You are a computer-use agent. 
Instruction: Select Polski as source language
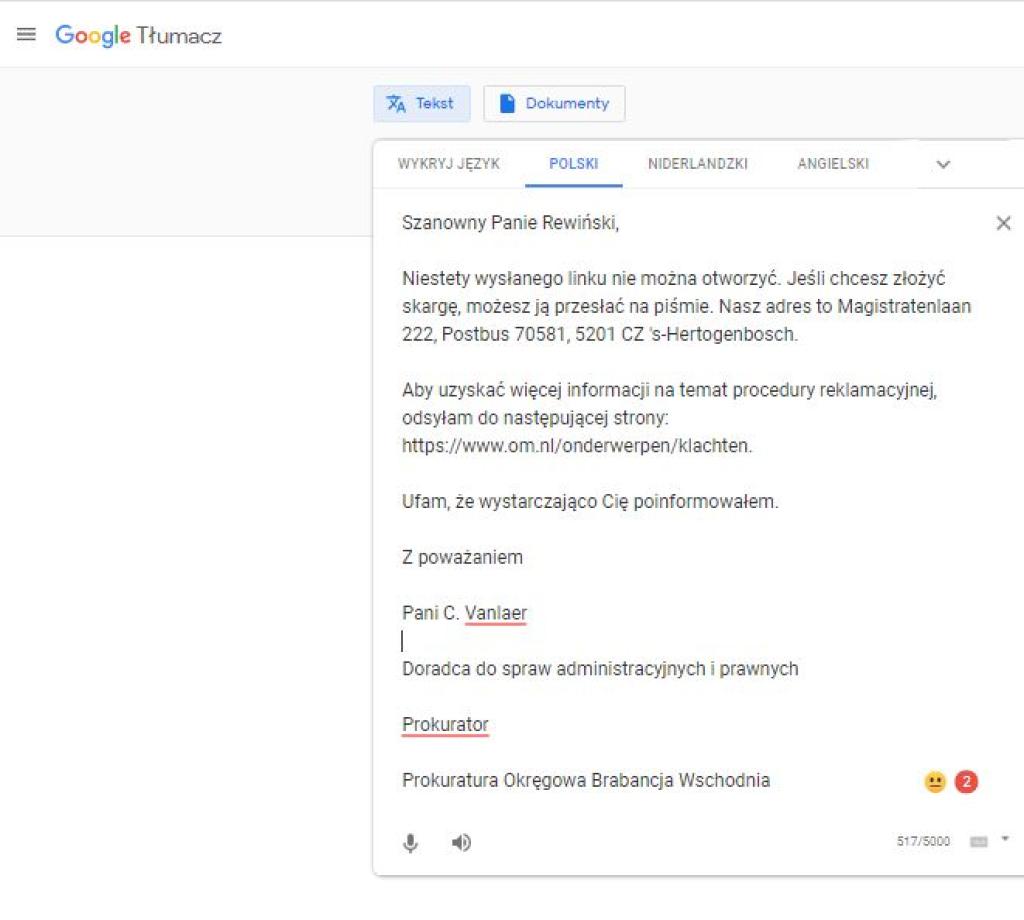[x=573, y=164]
